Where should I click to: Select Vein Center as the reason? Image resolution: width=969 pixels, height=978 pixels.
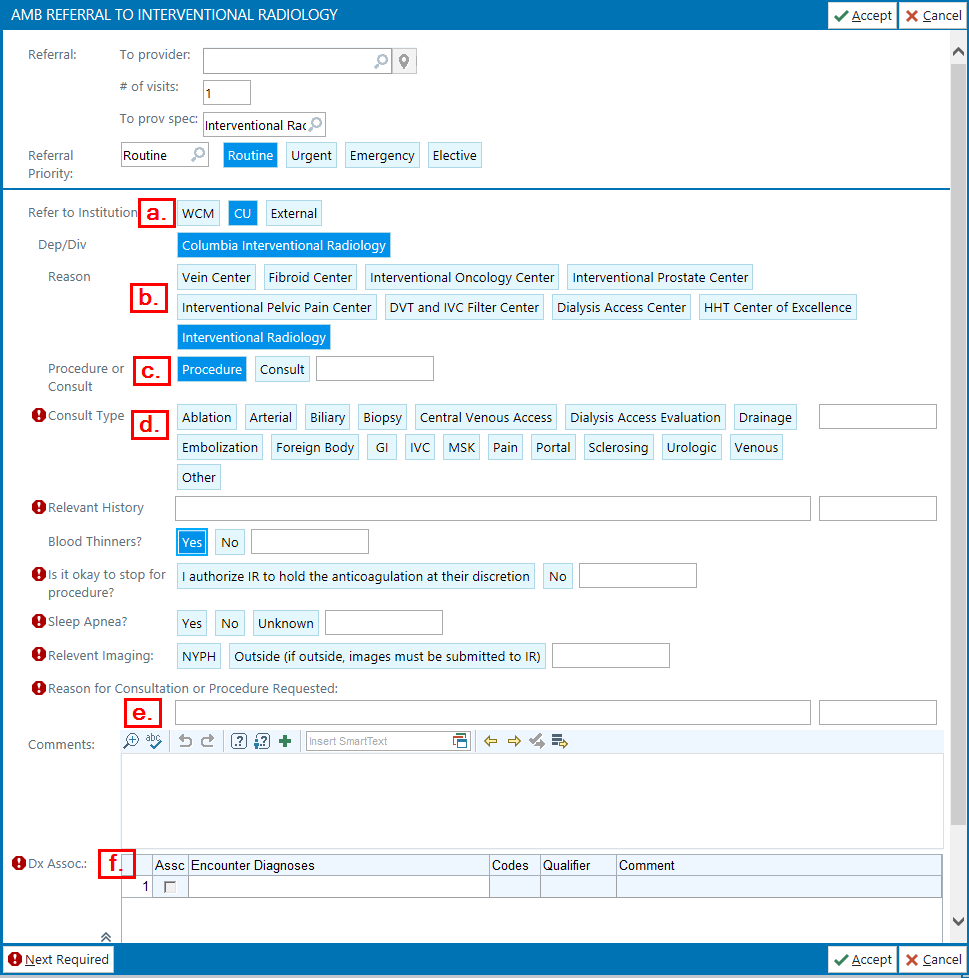coord(216,277)
